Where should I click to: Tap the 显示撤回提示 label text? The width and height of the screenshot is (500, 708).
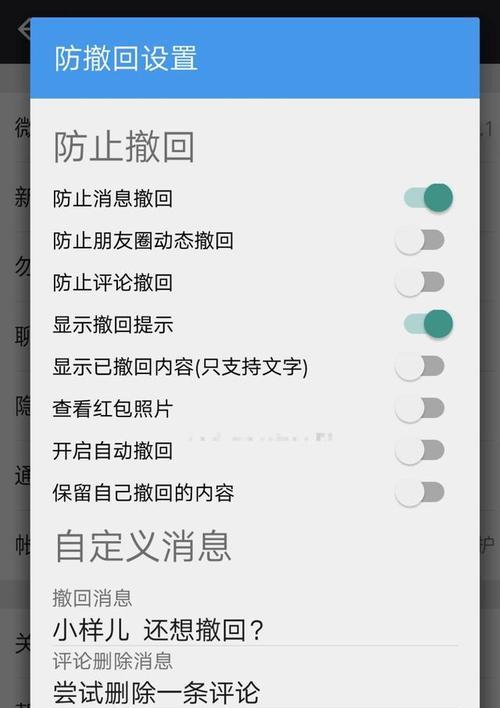[x=112, y=325]
